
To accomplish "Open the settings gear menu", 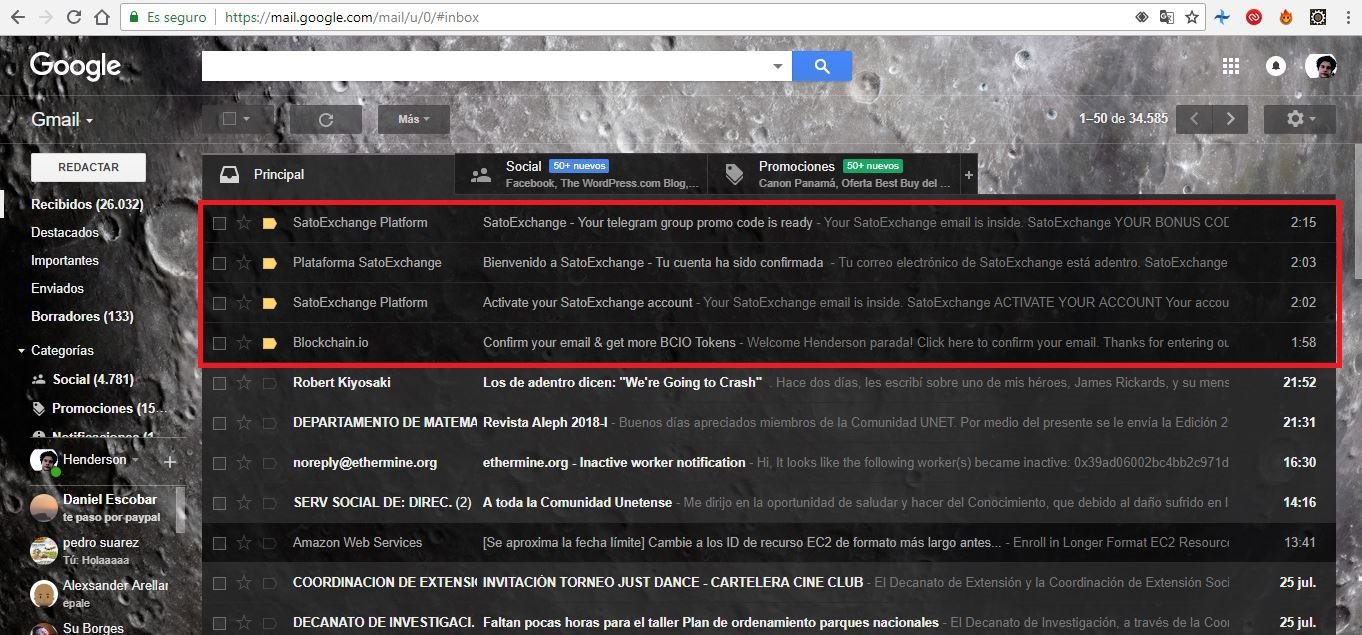I will pos(1300,119).
